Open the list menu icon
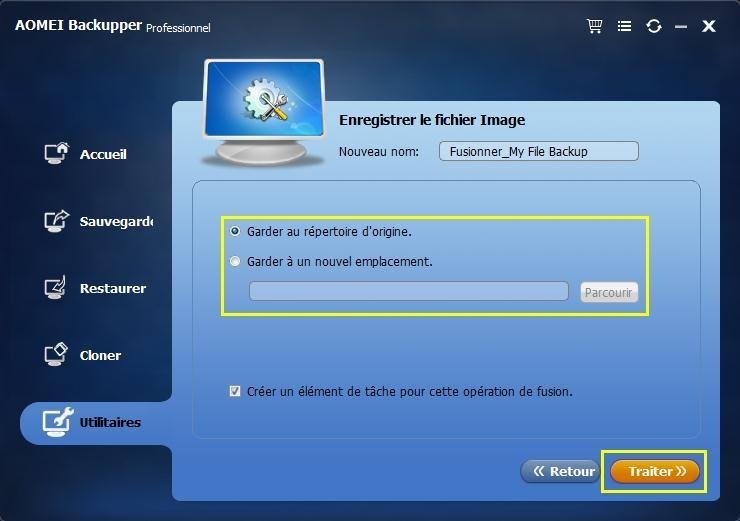The width and height of the screenshot is (740, 521). tap(624, 26)
